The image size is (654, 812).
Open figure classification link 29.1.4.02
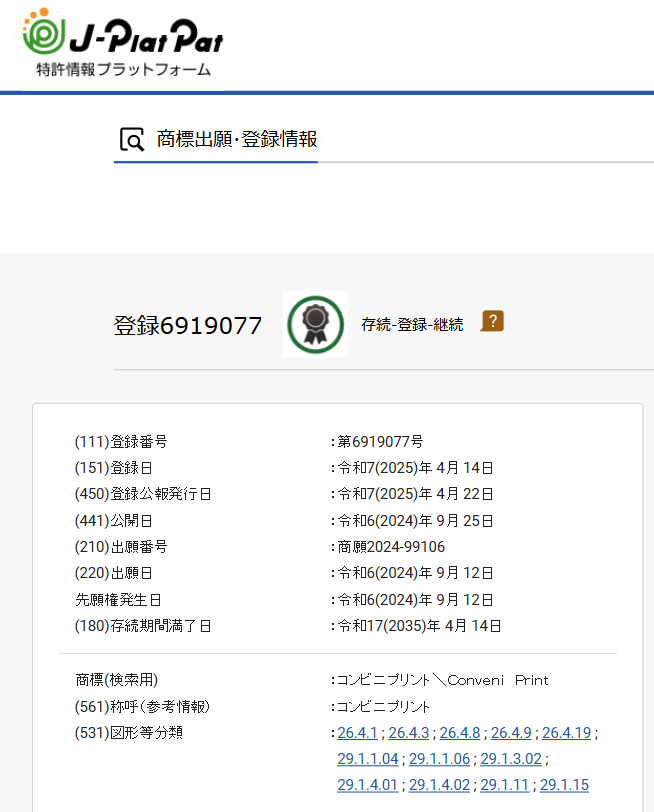click(440, 785)
